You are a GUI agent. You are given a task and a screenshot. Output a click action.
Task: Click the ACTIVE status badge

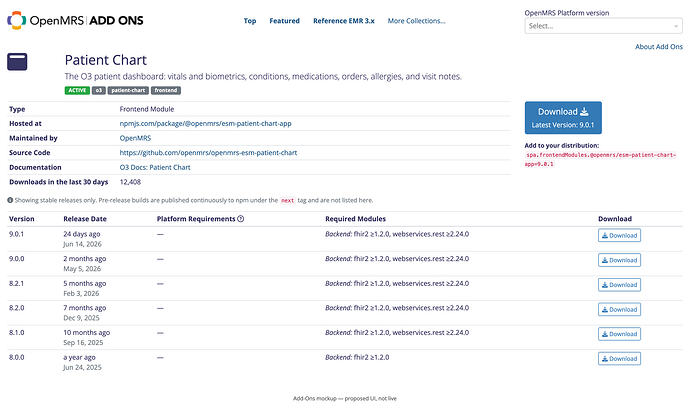coord(77,90)
